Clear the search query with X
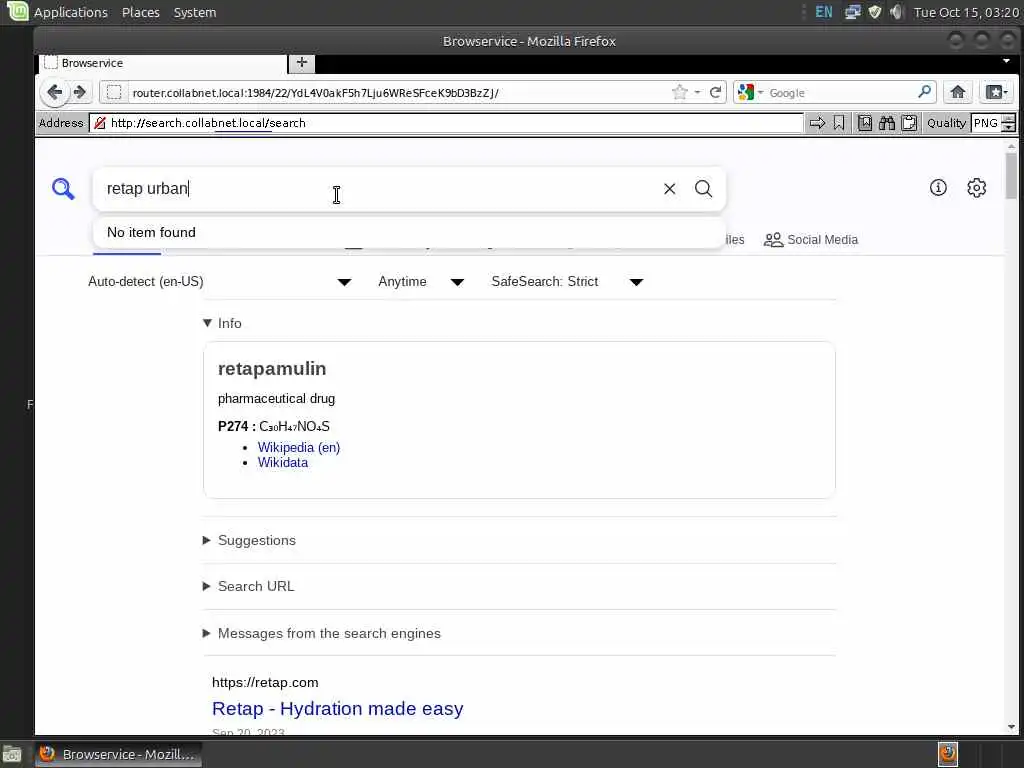The image size is (1024, 768). pyautogui.click(x=669, y=189)
